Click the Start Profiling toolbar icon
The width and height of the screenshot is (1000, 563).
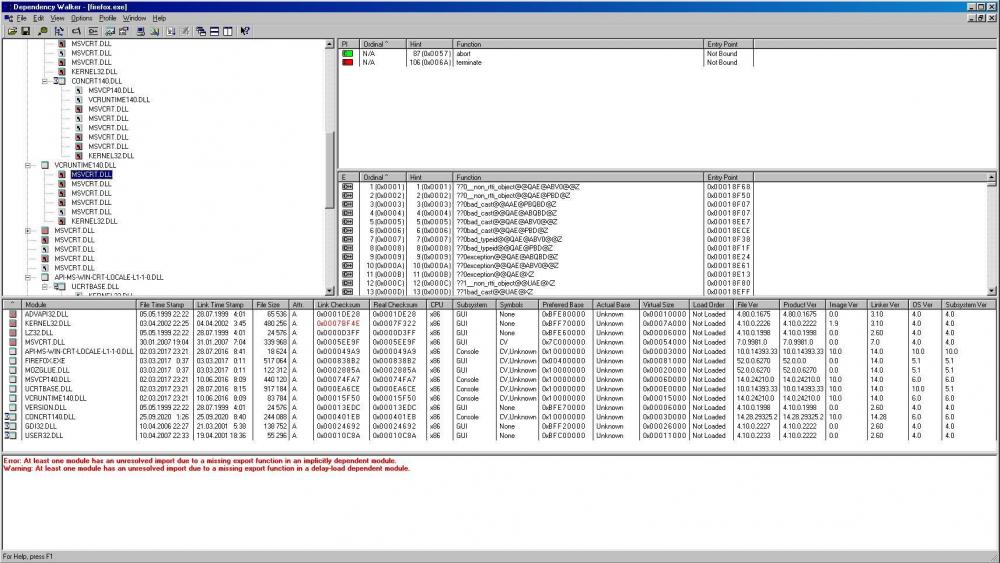click(171, 31)
